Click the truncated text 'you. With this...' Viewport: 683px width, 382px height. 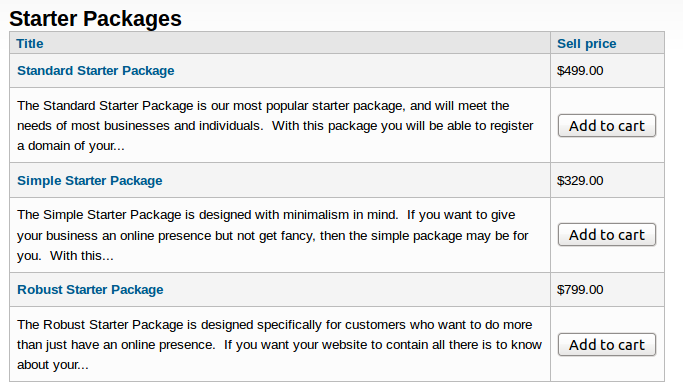tap(65, 256)
